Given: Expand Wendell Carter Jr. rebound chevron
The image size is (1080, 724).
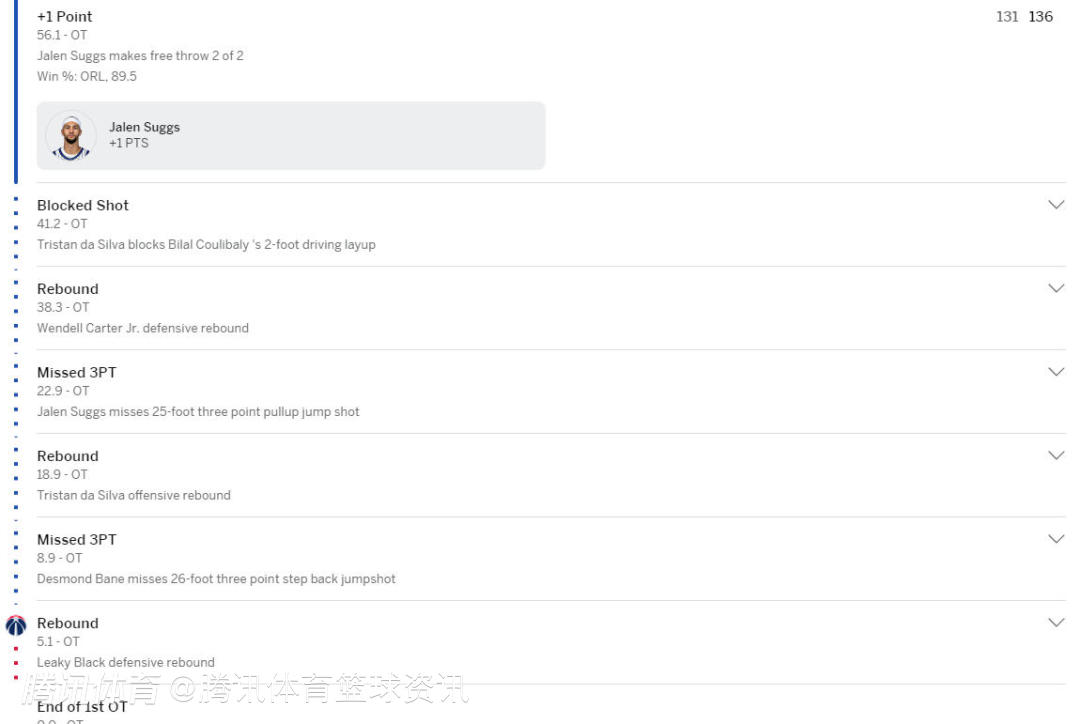Looking at the screenshot, I should pyautogui.click(x=1055, y=288).
